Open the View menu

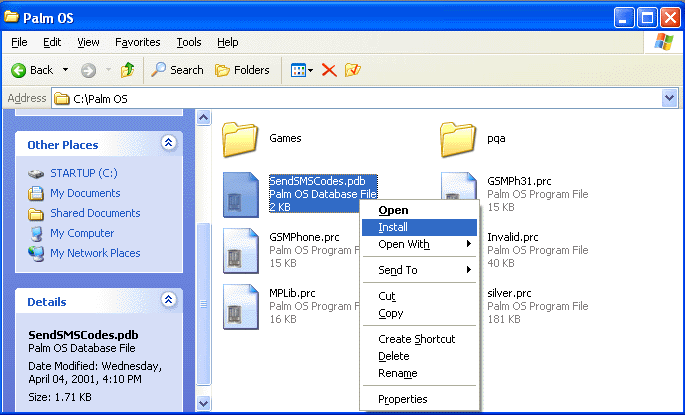[x=88, y=42]
